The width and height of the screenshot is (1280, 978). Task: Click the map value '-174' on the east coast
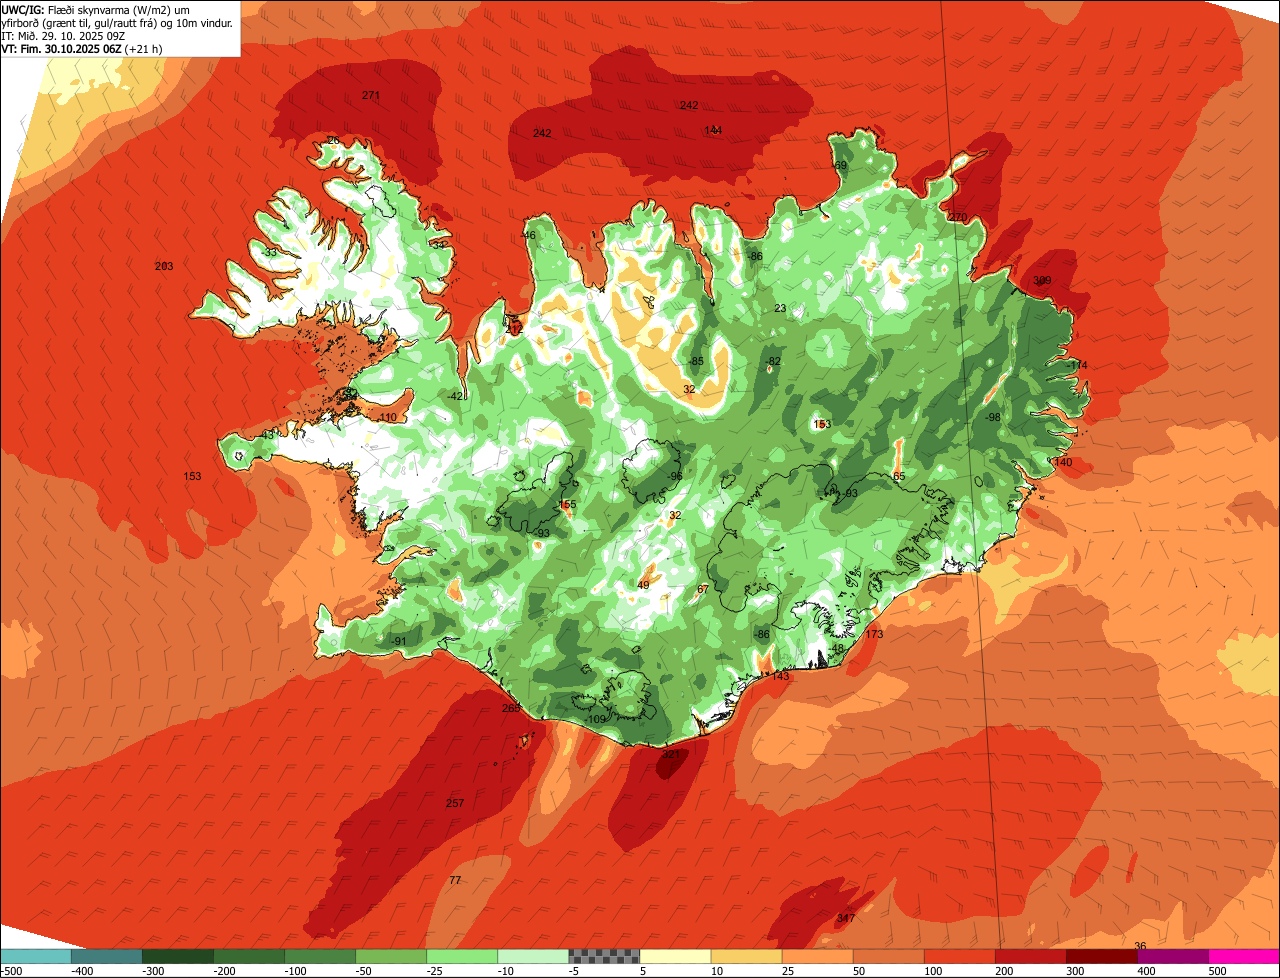click(1076, 366)
